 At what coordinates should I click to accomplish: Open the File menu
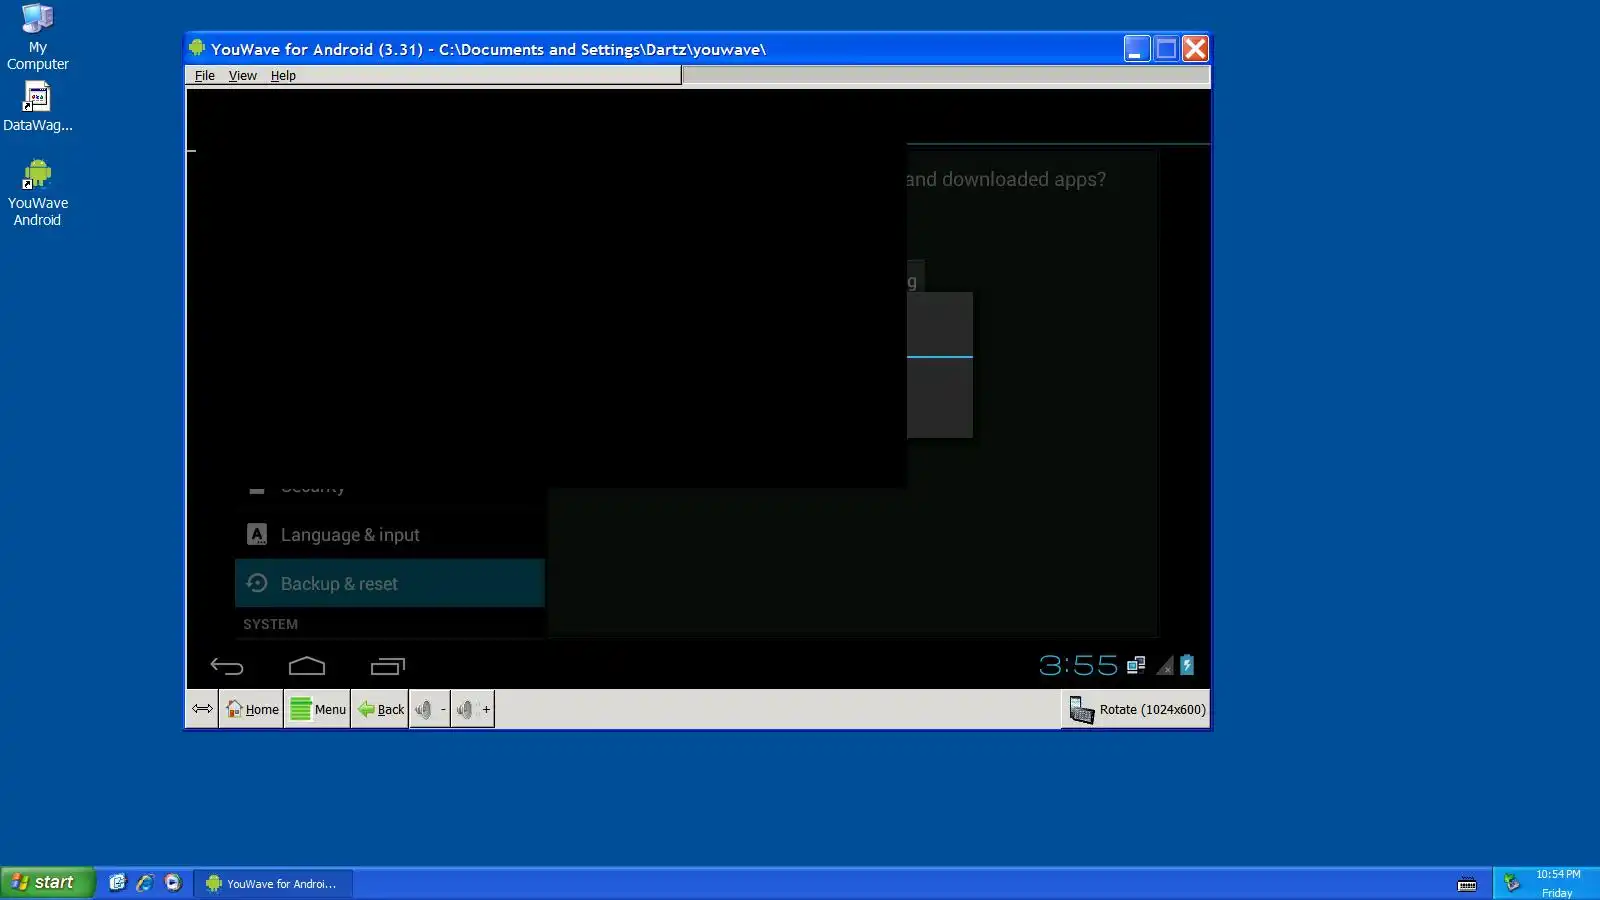[x=205, y=76]
